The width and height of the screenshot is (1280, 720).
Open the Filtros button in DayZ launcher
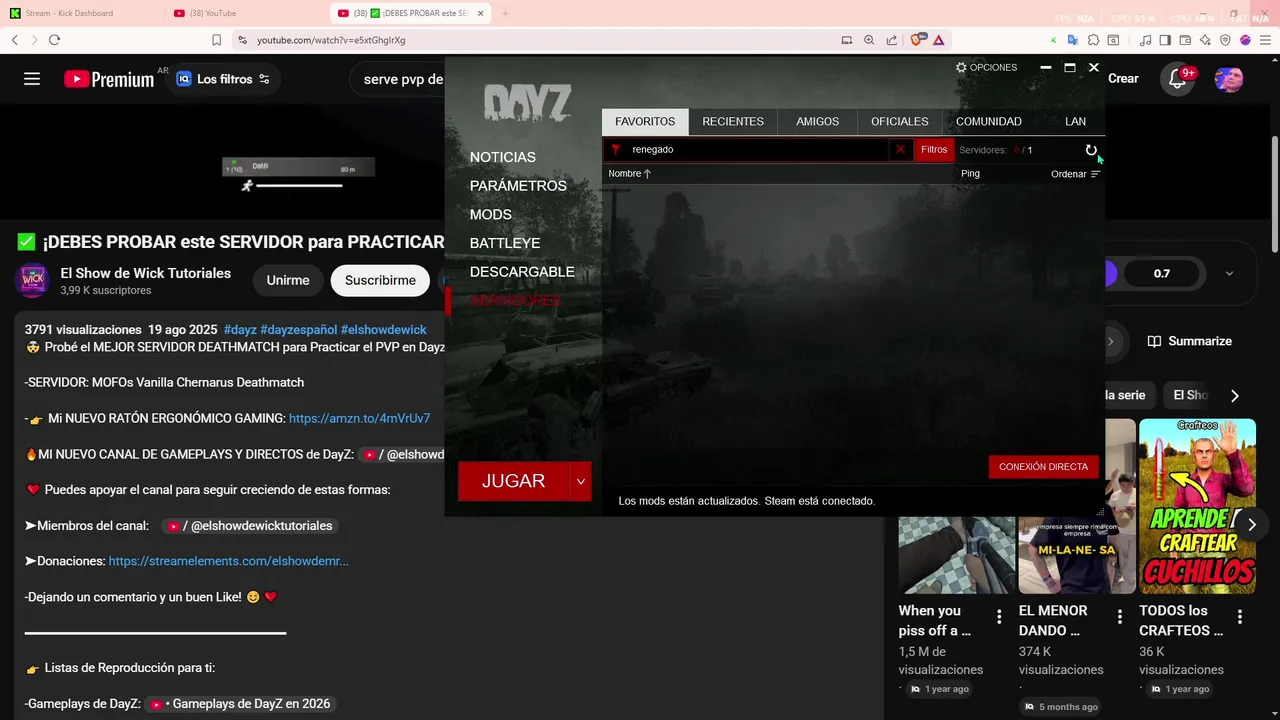click(934, 150)
